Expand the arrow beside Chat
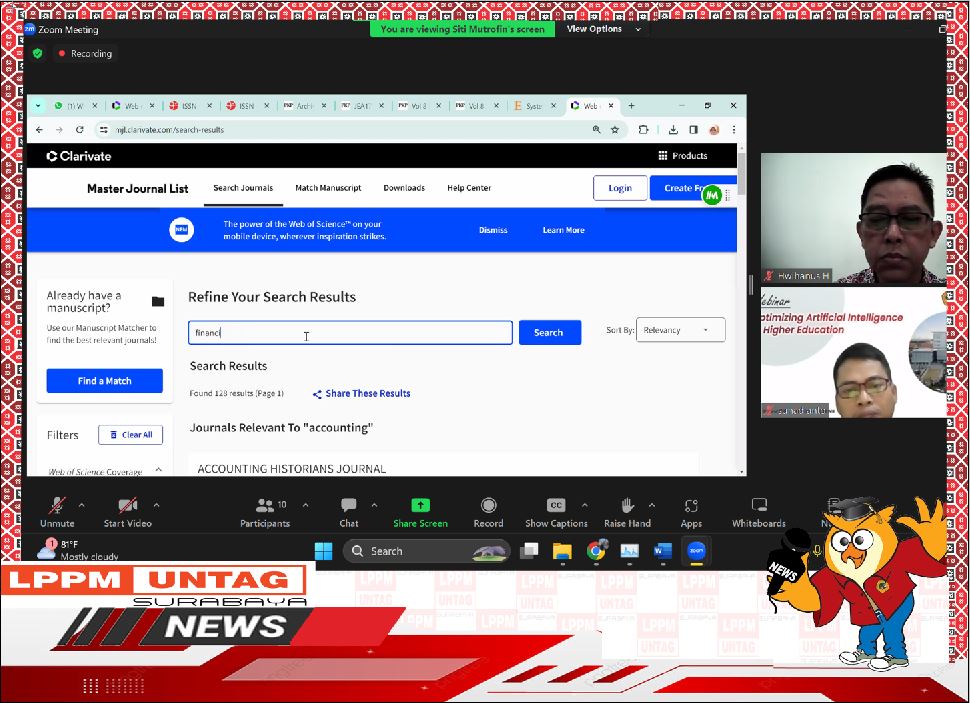 pyautogui.click(x=374, y=506)
